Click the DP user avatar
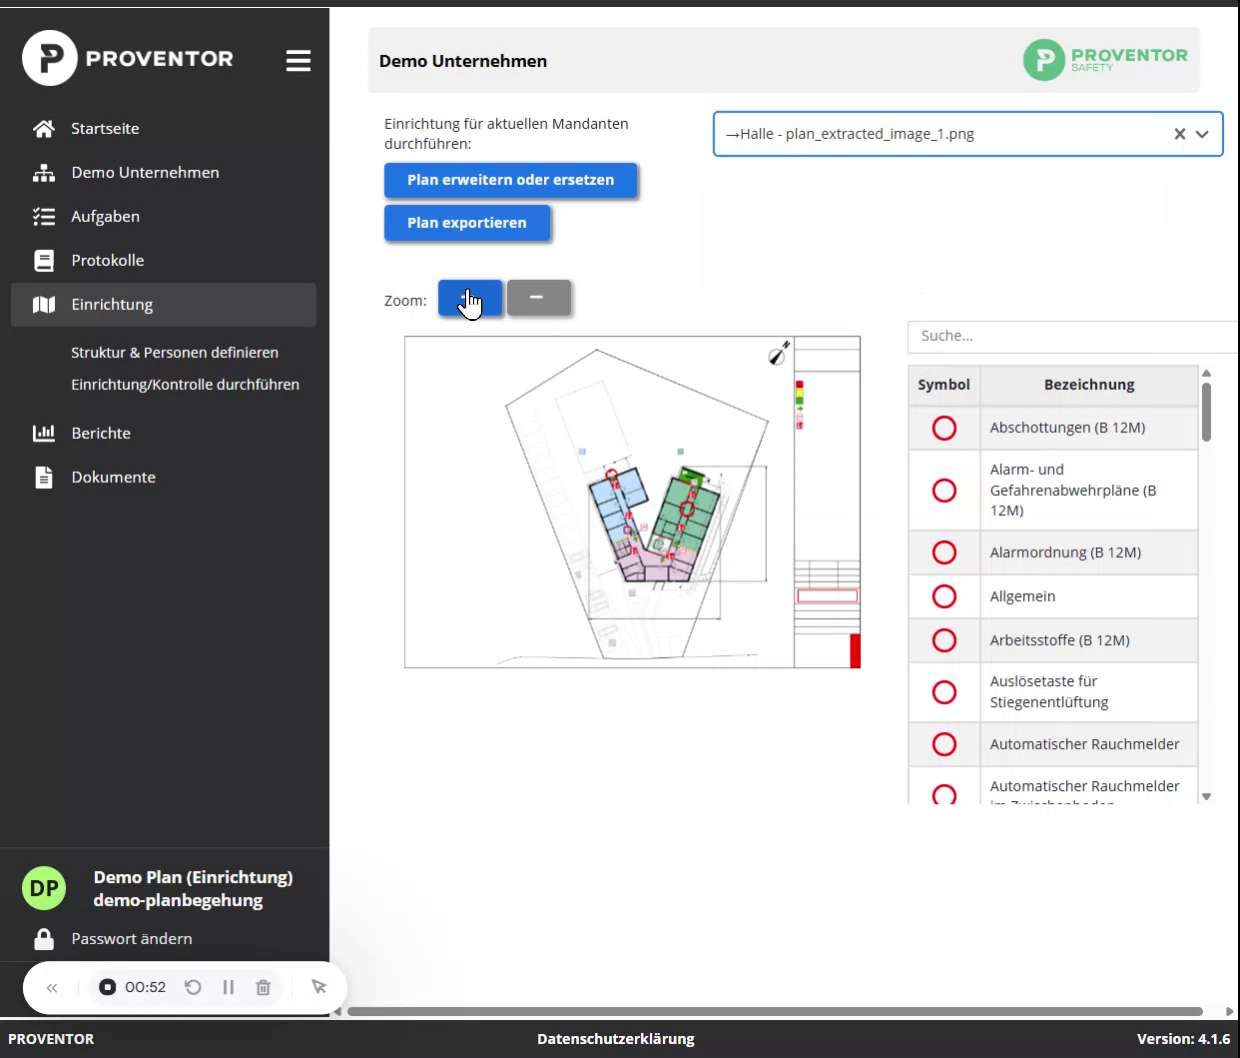This screenshot has width=1240, height=1058. coord(44,888)
